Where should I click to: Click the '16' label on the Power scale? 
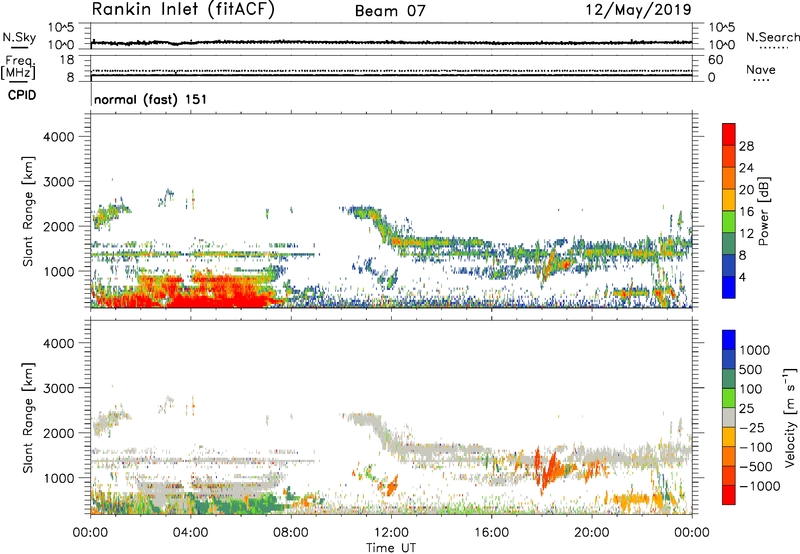tap(746, 212)
